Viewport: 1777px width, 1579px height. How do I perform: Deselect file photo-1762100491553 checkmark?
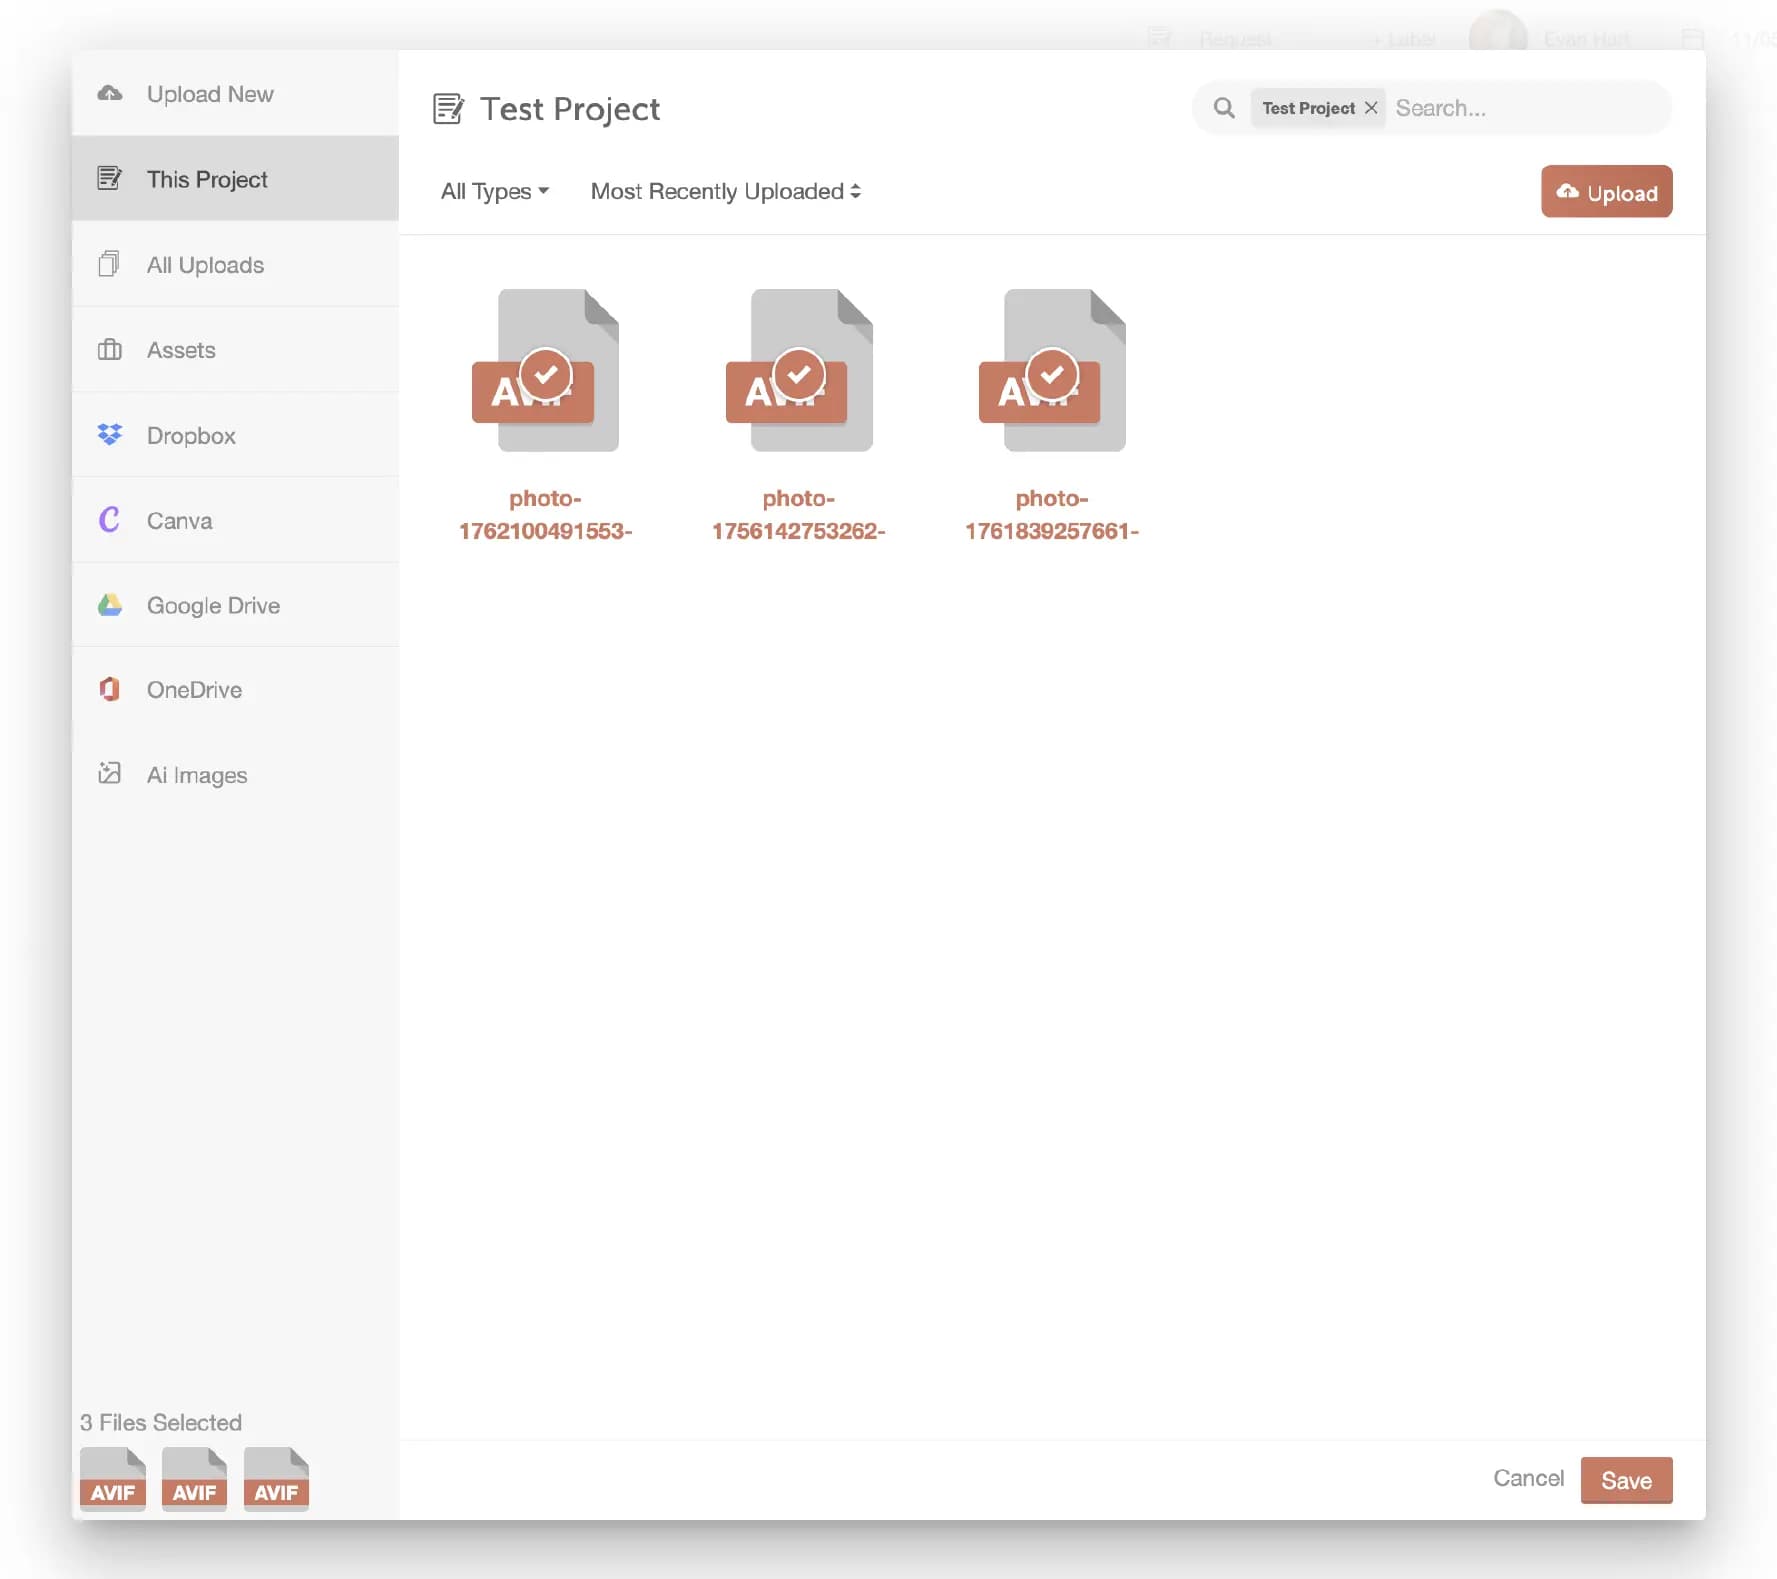click(x=545, y=375)
